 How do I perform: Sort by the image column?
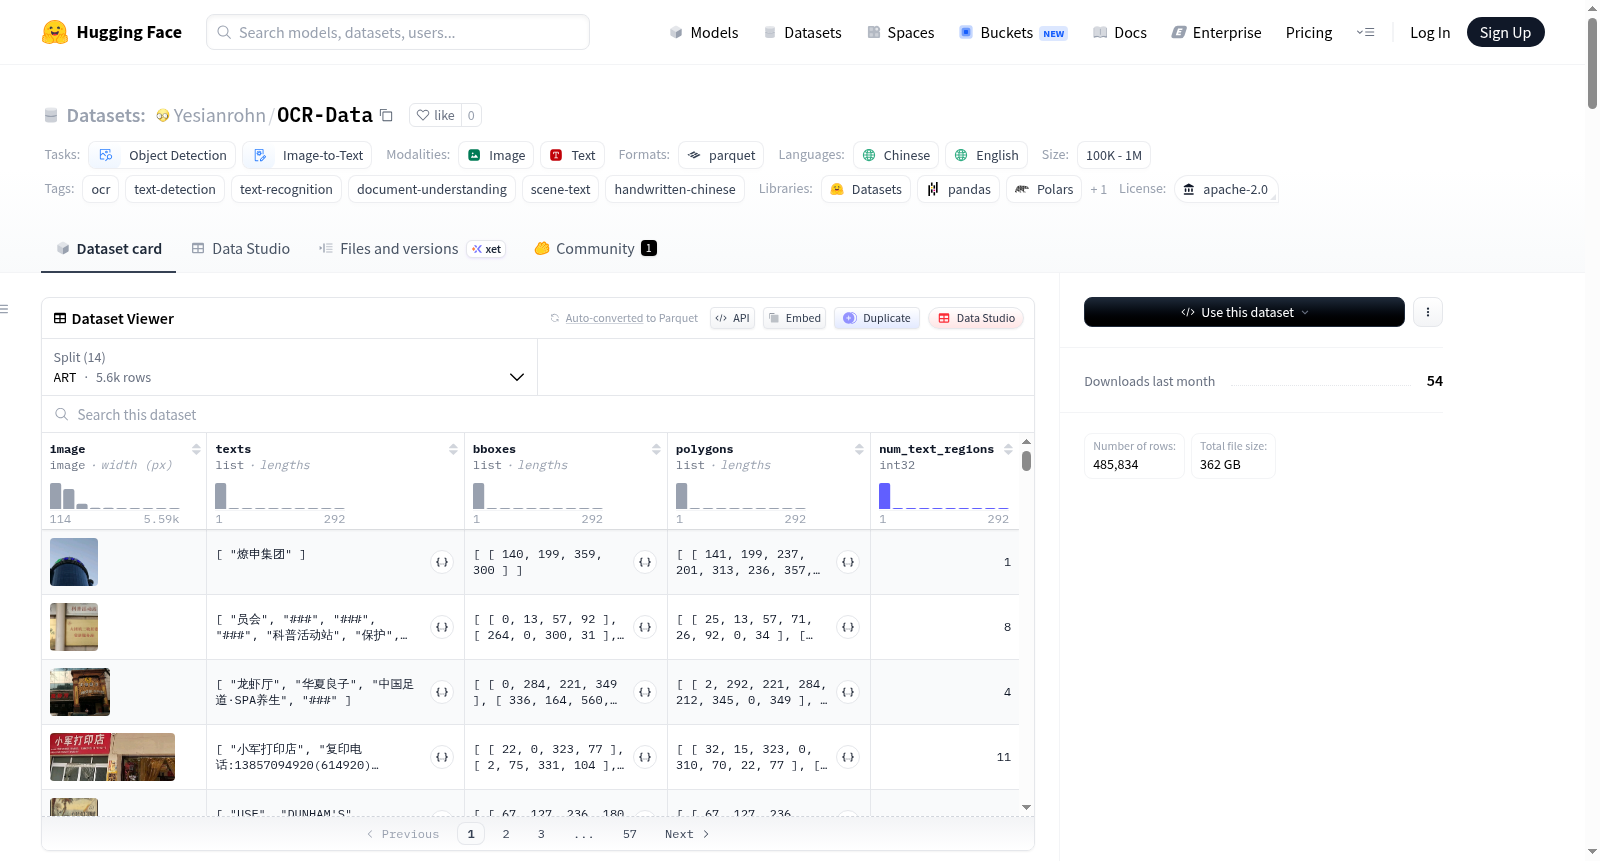[x=196, y=449]
